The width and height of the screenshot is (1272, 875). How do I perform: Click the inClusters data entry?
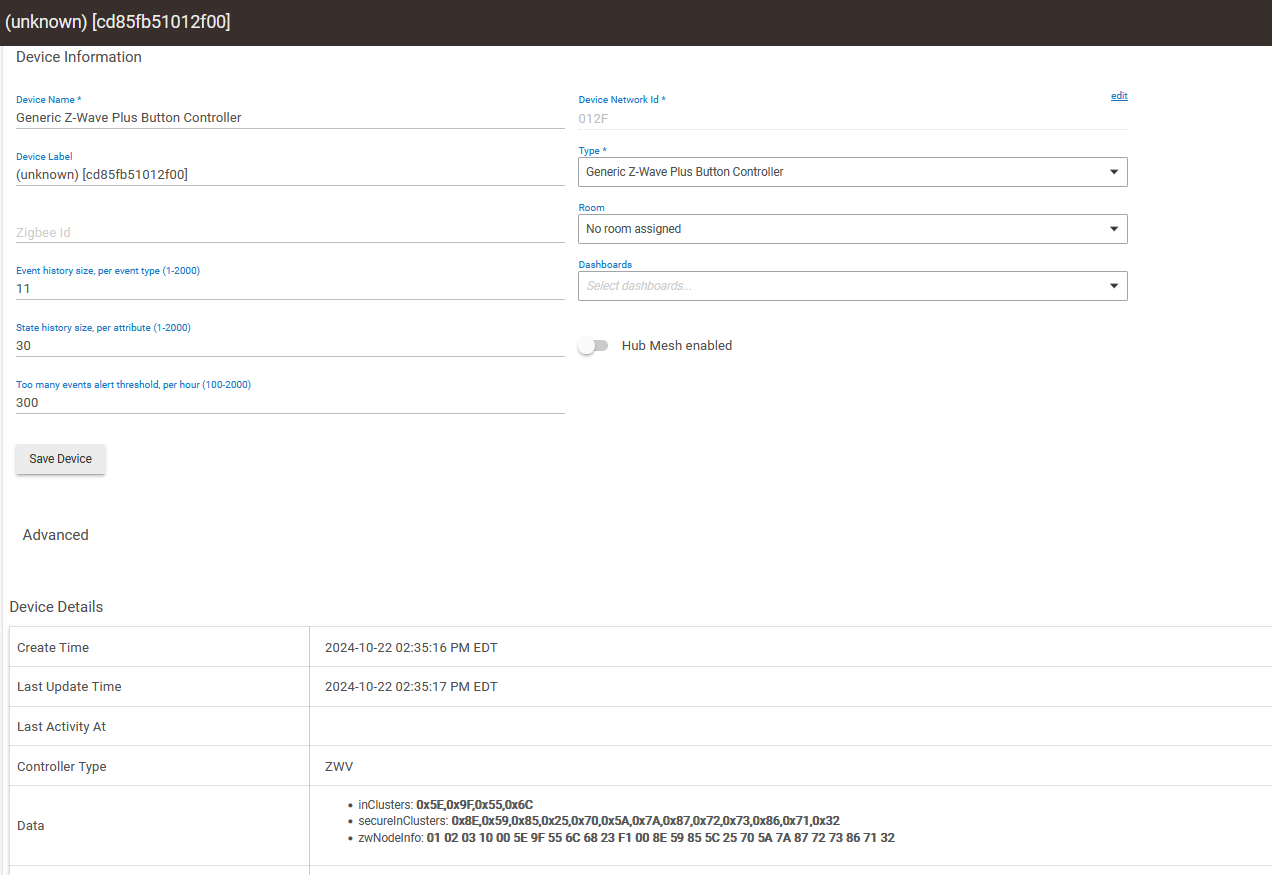tap(446, 804)
